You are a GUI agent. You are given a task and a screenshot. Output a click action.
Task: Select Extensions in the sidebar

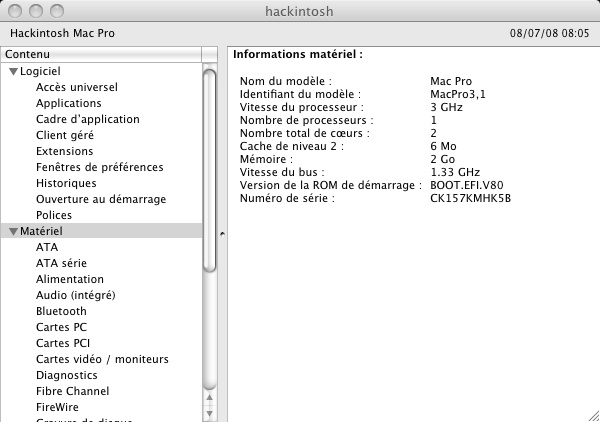tap(65, 151)
